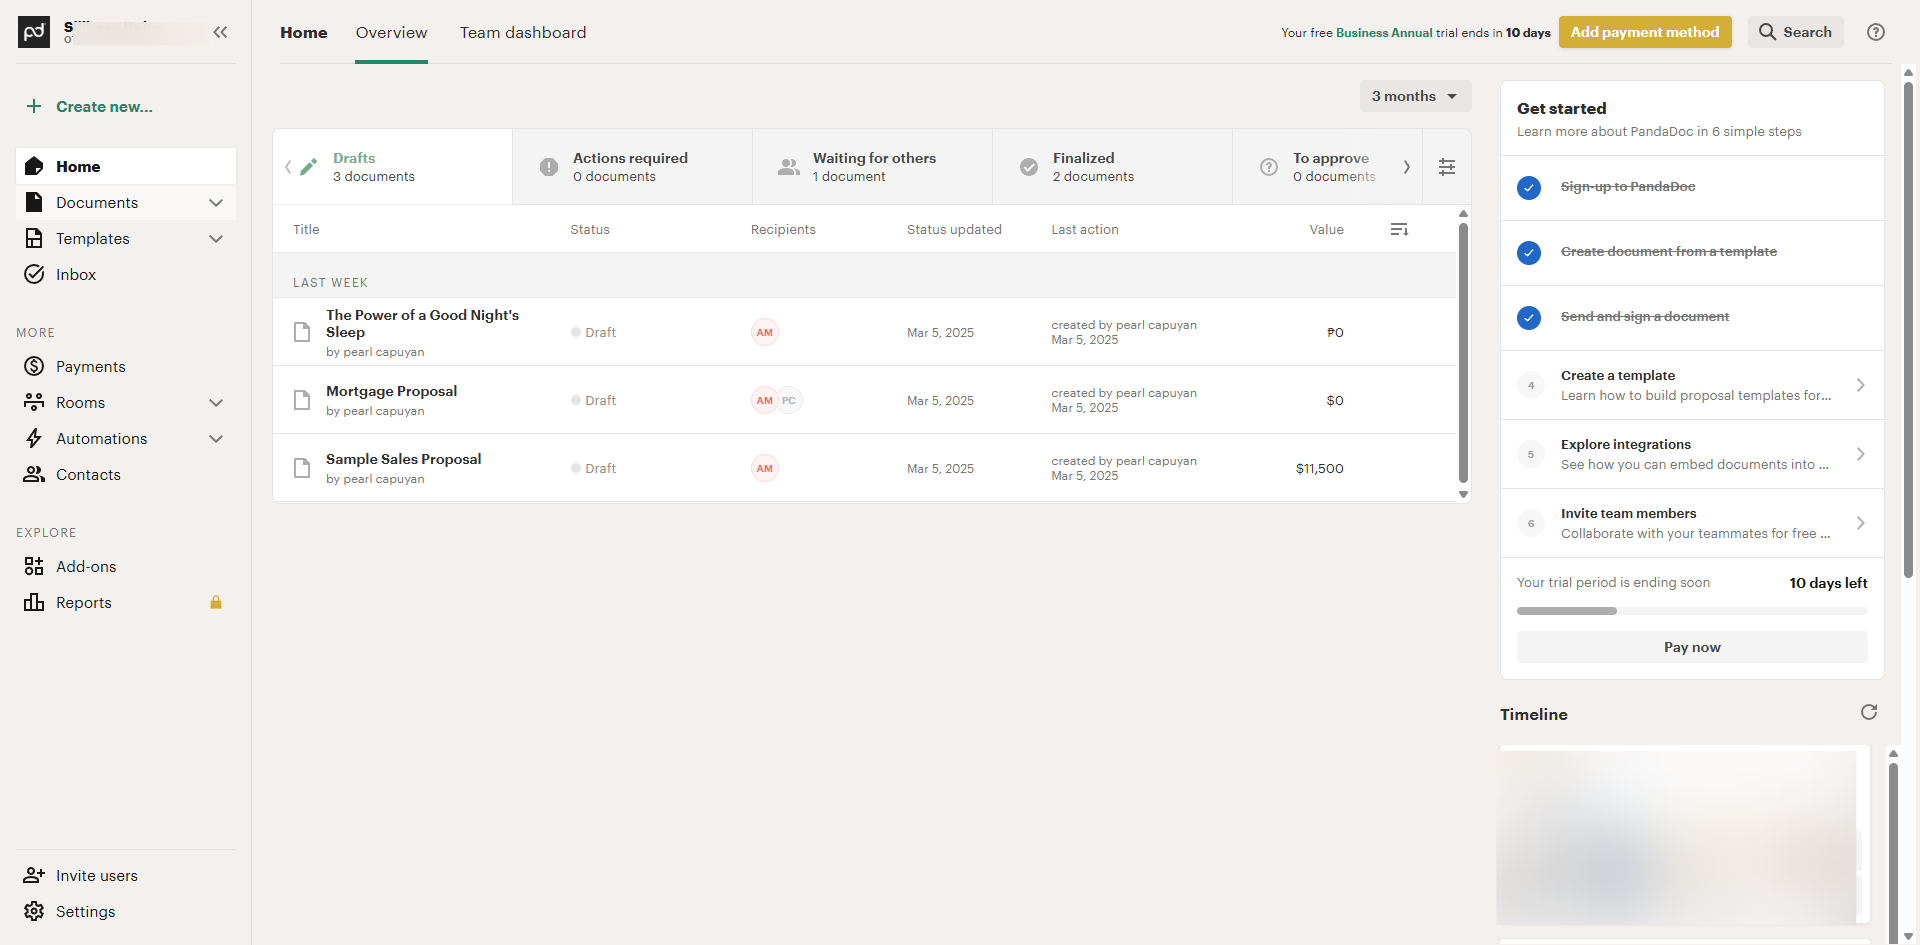Open Settings at bottom of sidebar
The image size is (1920, 945).
pos(85,912)
